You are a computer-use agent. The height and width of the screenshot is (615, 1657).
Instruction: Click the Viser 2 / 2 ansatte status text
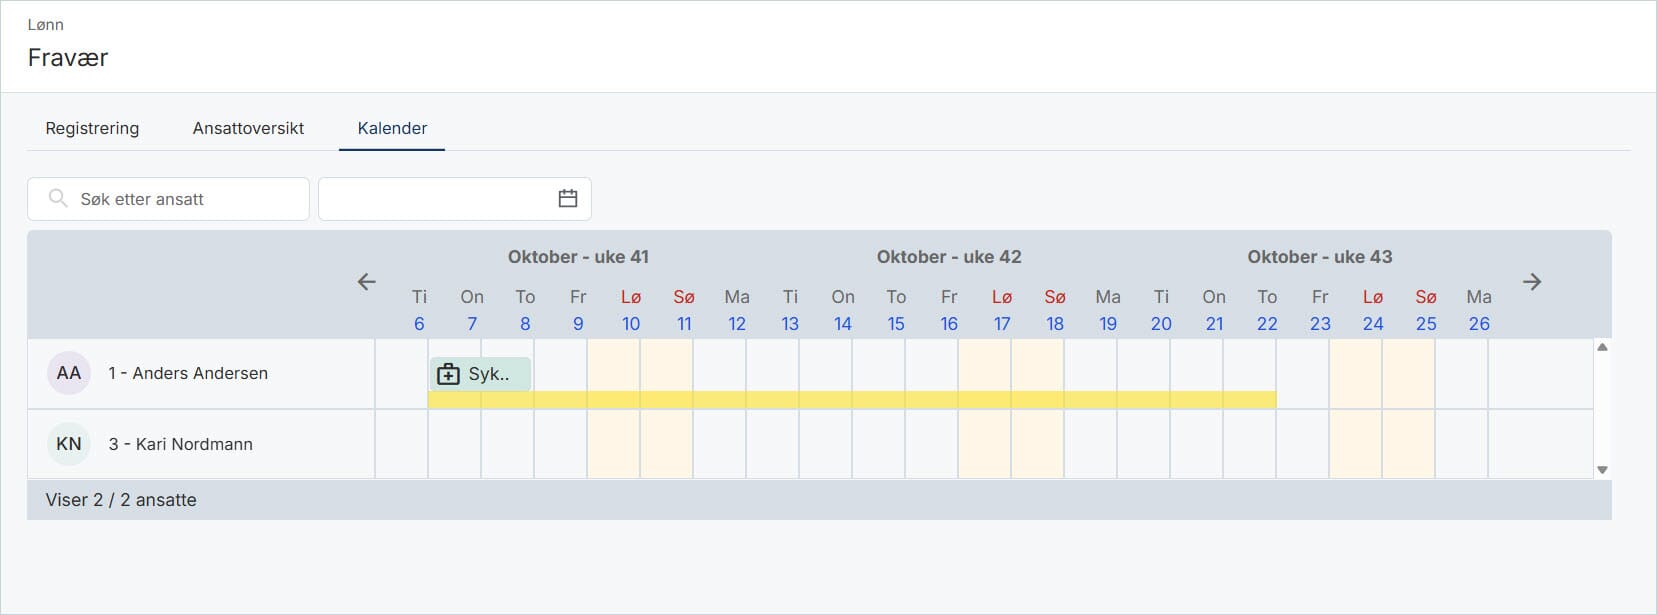(x=121, y=500)
